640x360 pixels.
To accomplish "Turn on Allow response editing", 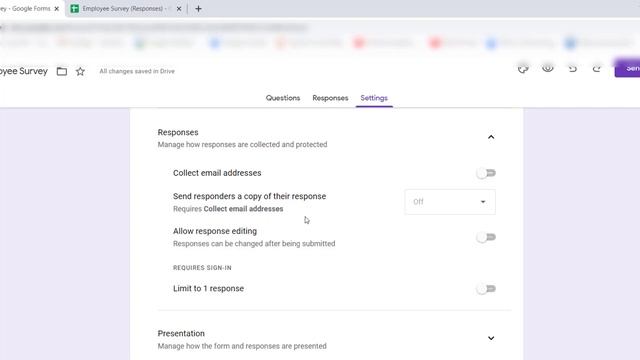I will (486, 237).
